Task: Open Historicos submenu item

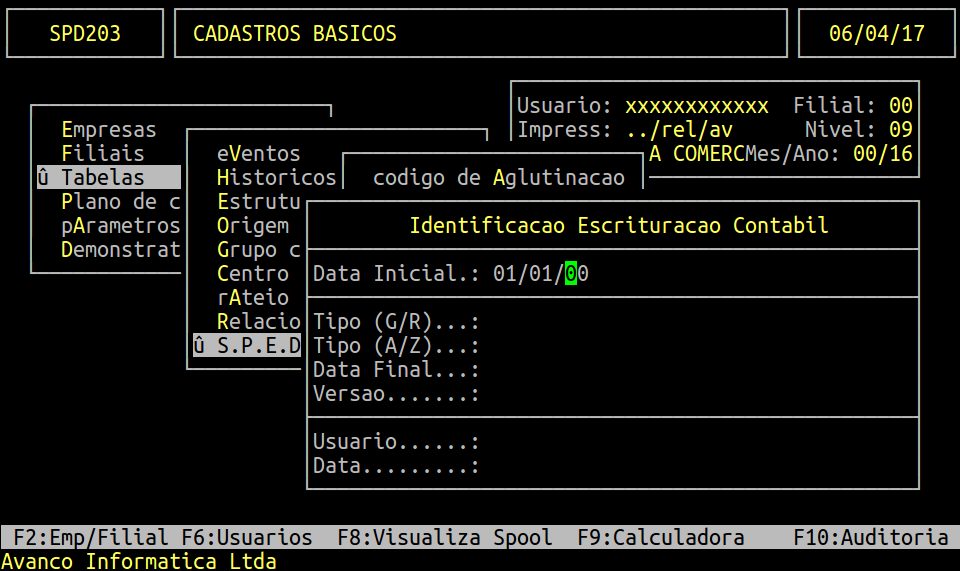Action: pos(276,178)
